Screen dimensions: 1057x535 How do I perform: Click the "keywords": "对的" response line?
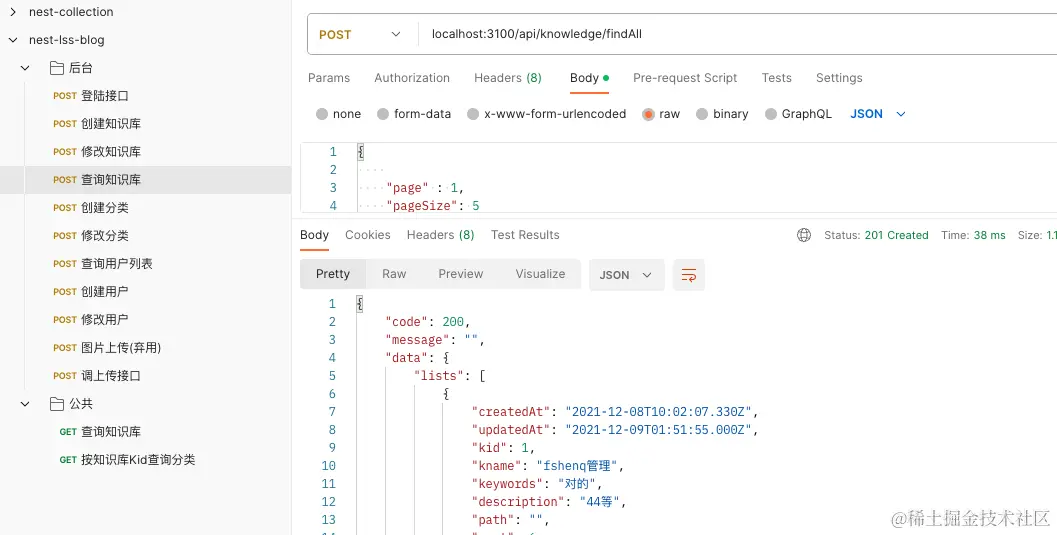537,484
